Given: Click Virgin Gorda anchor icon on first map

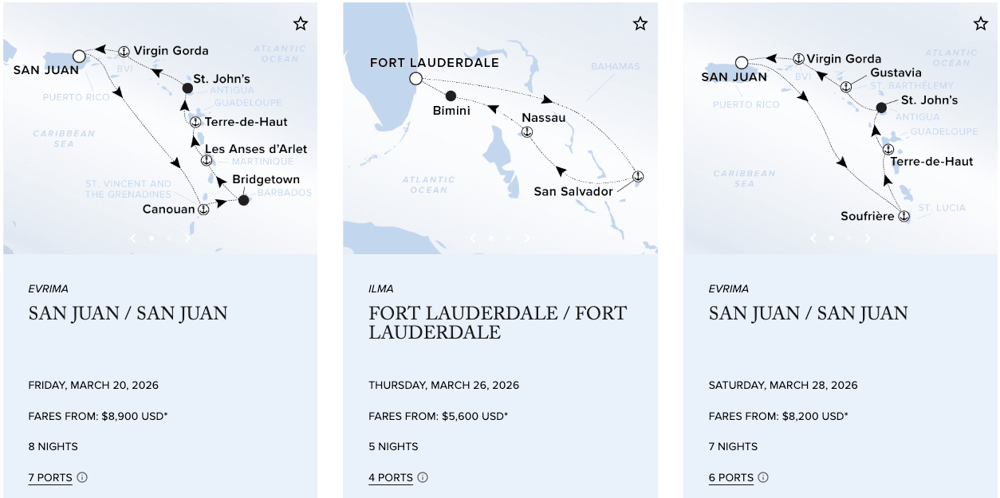Looking at the screenshot, I should pos(124,51).
